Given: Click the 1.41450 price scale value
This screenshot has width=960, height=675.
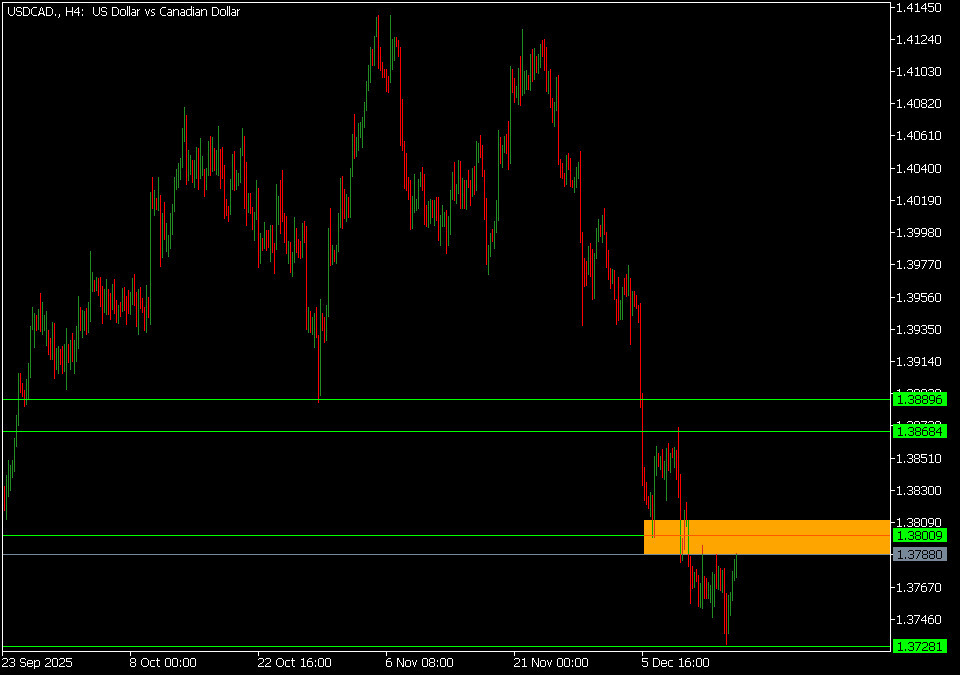Looking at the screenshot, I should (919, 8).
